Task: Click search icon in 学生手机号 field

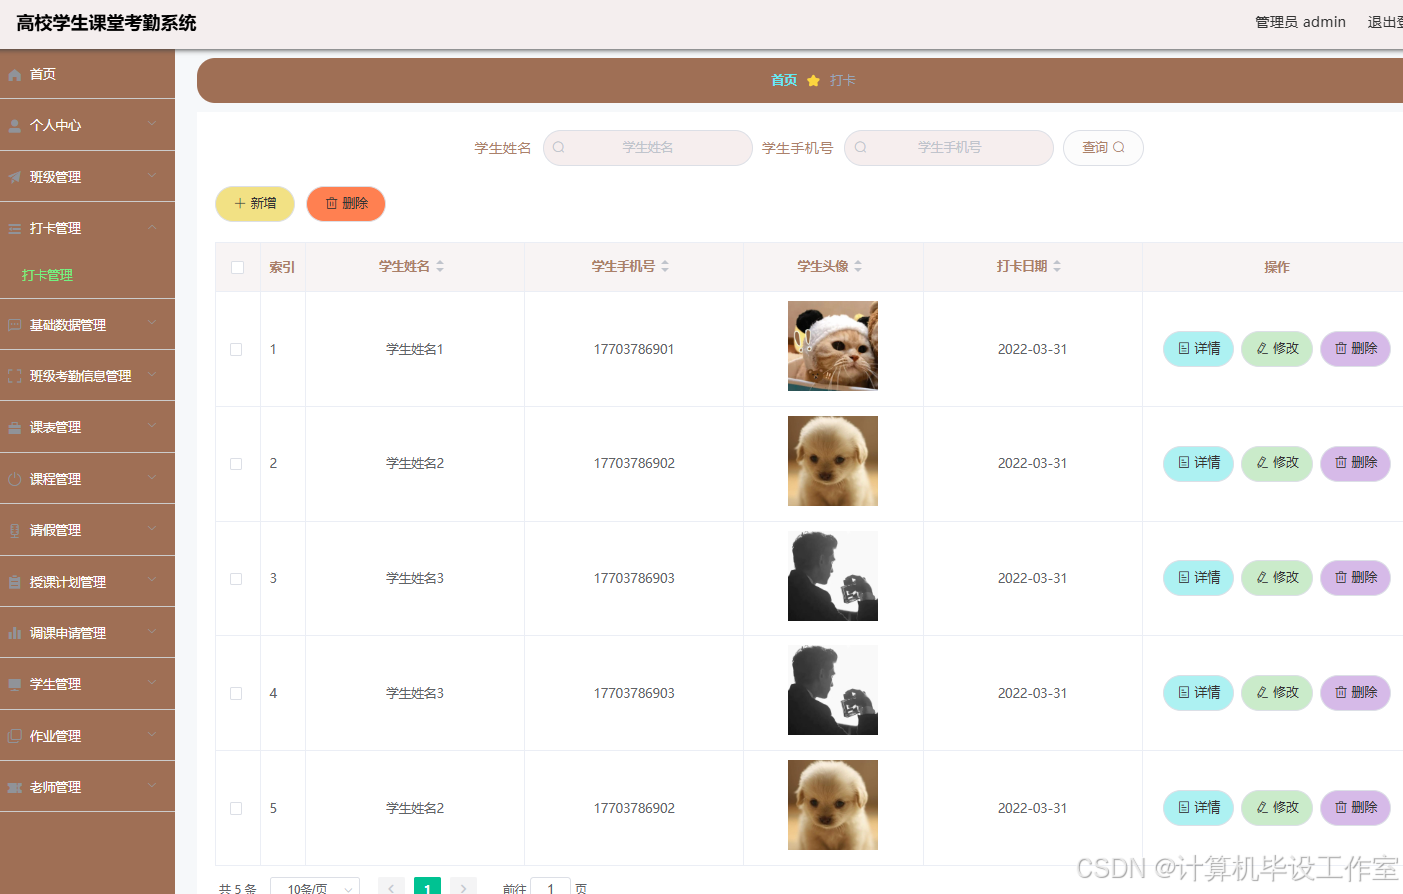Action: tap(860, 147)
